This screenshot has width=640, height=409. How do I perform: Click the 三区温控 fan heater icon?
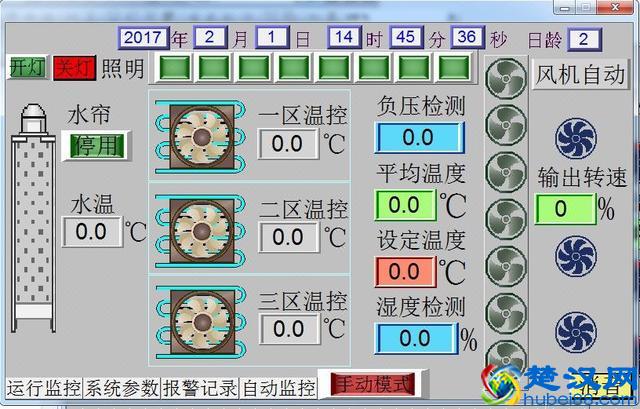[201, 322]
